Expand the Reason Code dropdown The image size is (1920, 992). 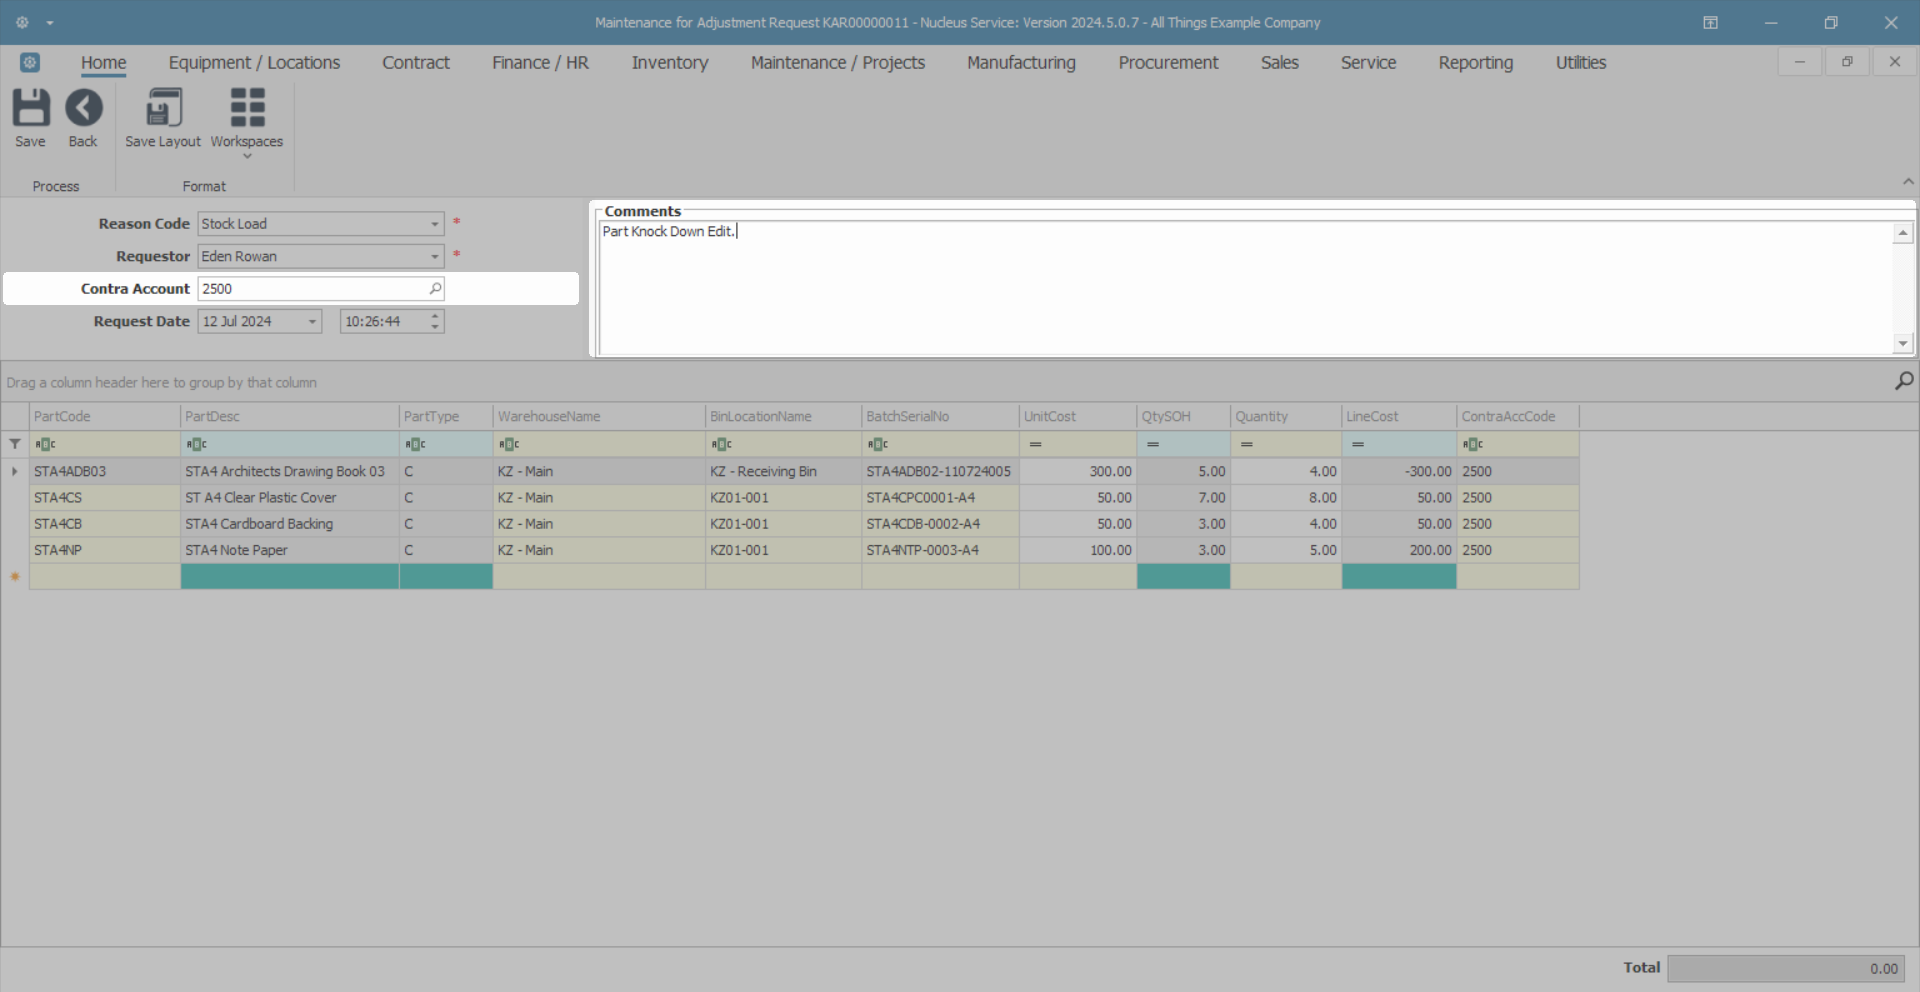tap(435, 224)
